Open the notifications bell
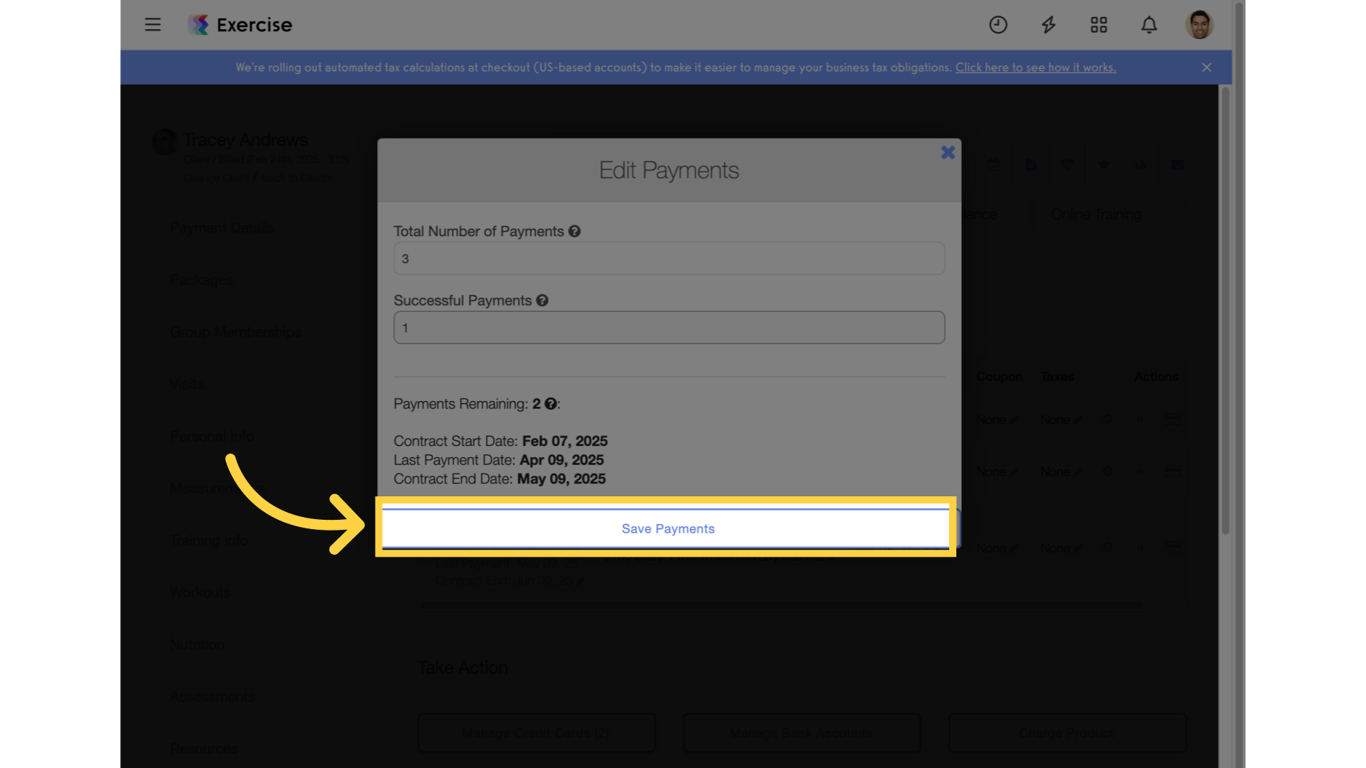Image resolution: width=1366 pixels, height=768 pixels. click(1148, 25)
